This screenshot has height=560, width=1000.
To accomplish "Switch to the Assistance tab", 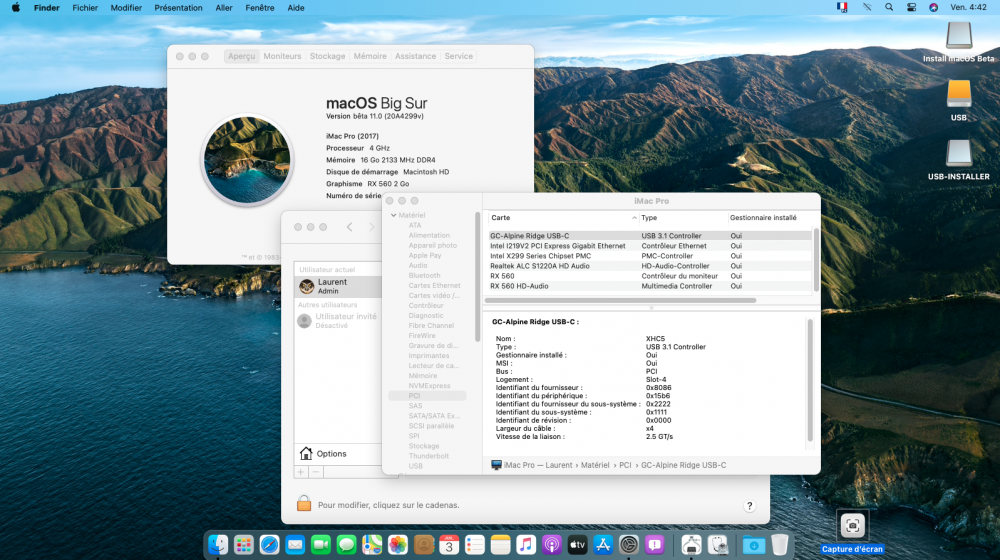I will coord(415,56).
